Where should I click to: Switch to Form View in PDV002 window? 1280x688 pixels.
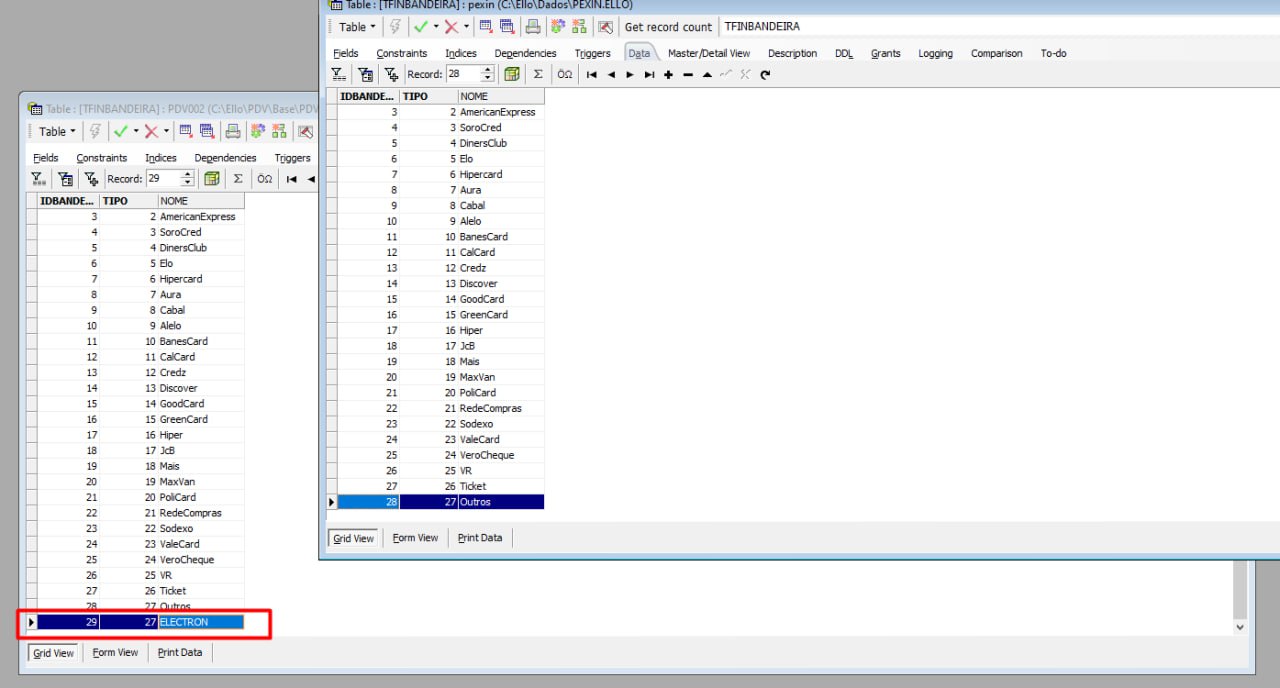coord(115,653)
